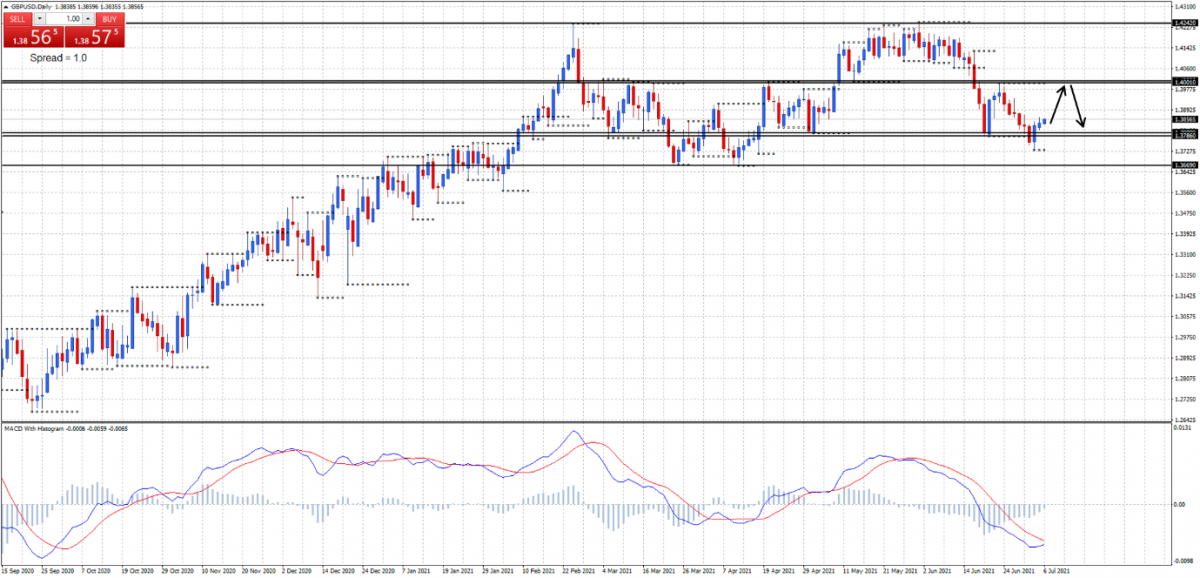
Task: Click the Spread = 1.0 text
Action: tap(65, 58)
